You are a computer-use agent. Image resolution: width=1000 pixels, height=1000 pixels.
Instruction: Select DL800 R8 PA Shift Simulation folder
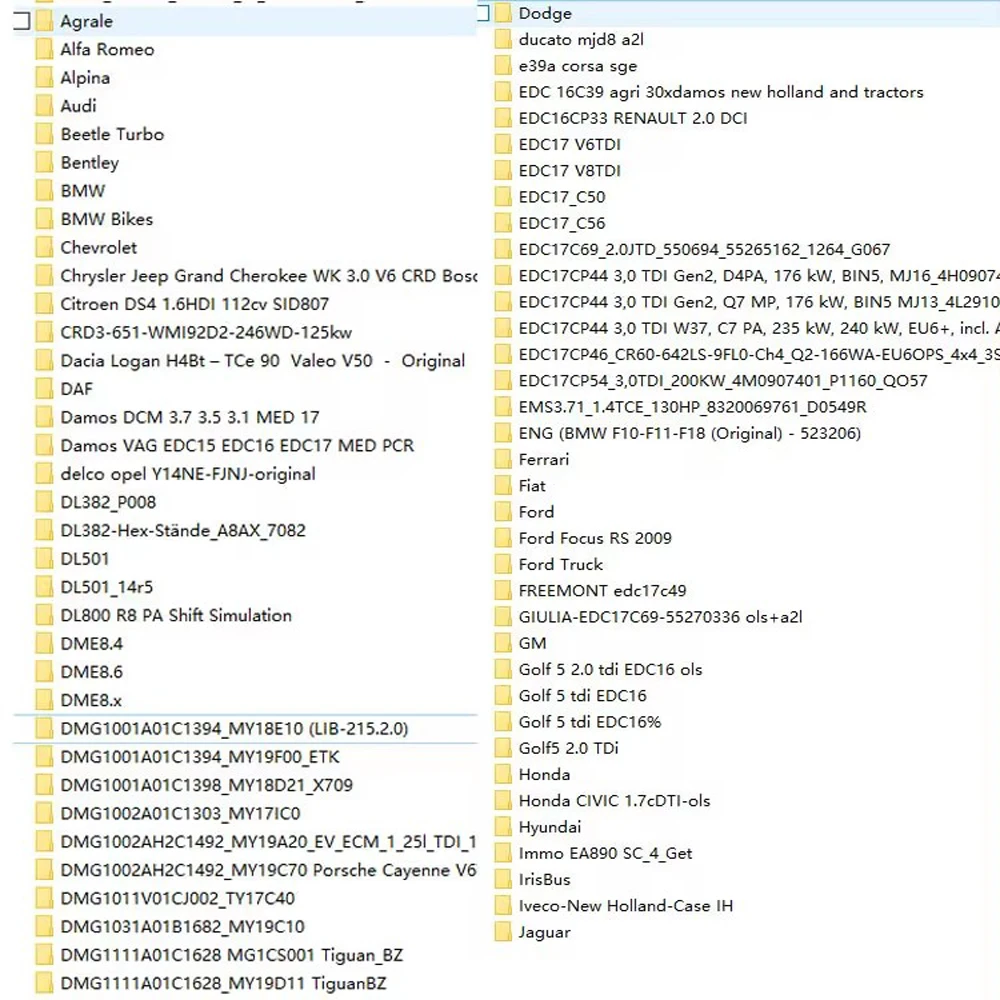(x=176, y=615)
